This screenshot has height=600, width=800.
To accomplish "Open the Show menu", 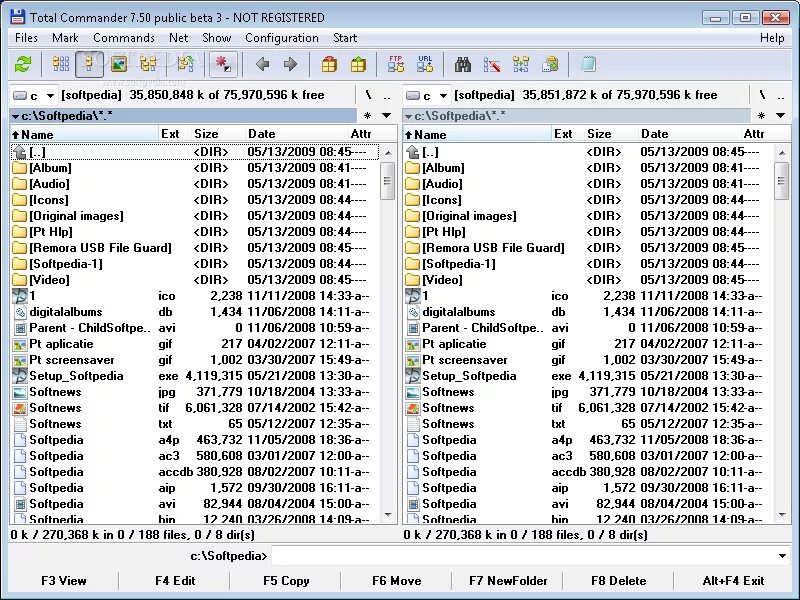I will coord(216,38).
